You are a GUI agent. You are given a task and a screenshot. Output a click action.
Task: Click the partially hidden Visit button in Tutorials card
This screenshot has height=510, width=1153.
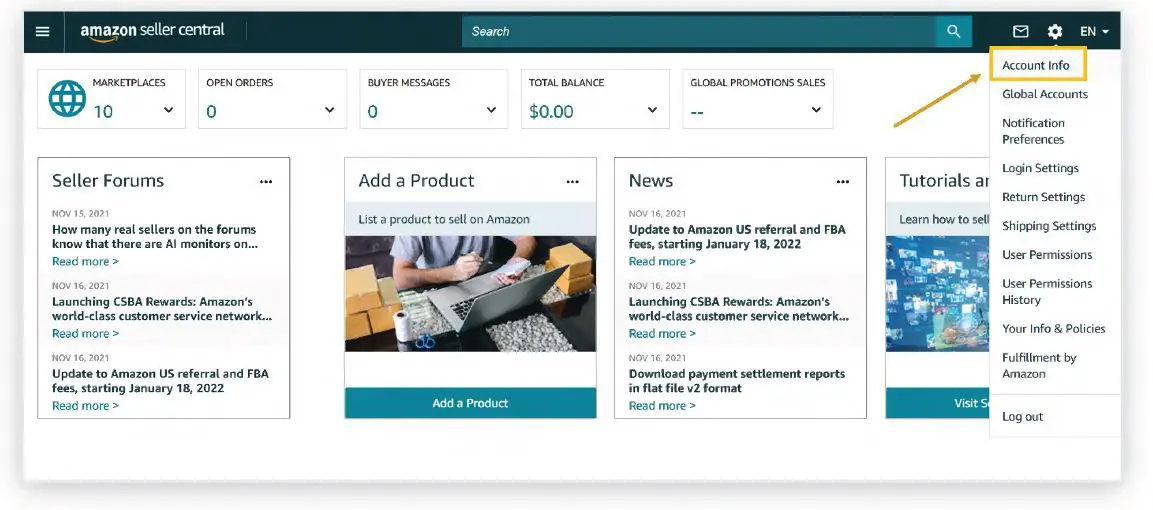pos(938,403)
